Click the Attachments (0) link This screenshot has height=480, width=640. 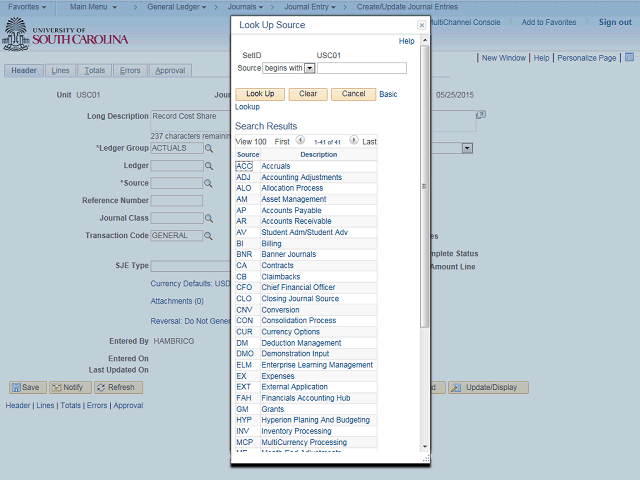click(177, 301)
